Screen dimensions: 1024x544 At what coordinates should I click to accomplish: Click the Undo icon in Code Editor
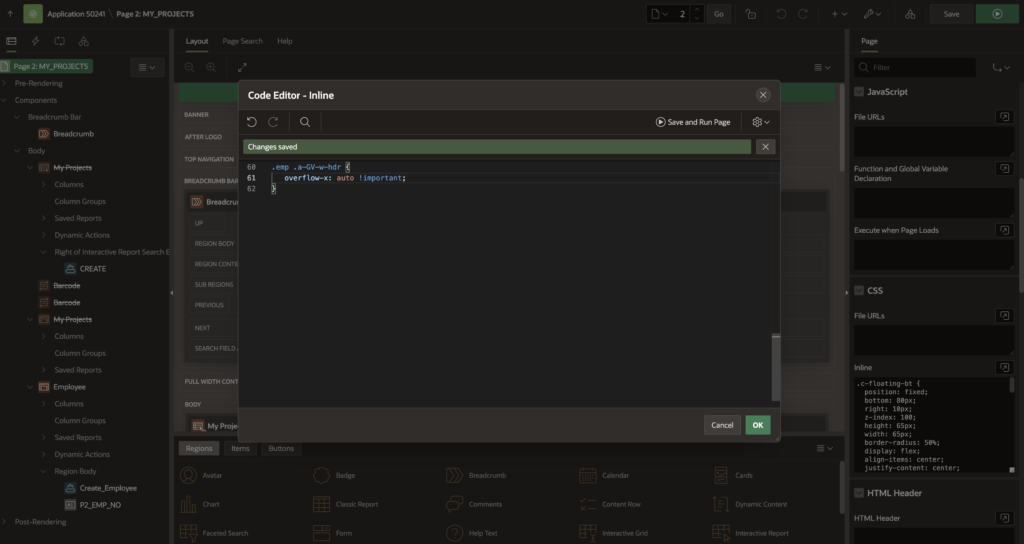point(252,122)
